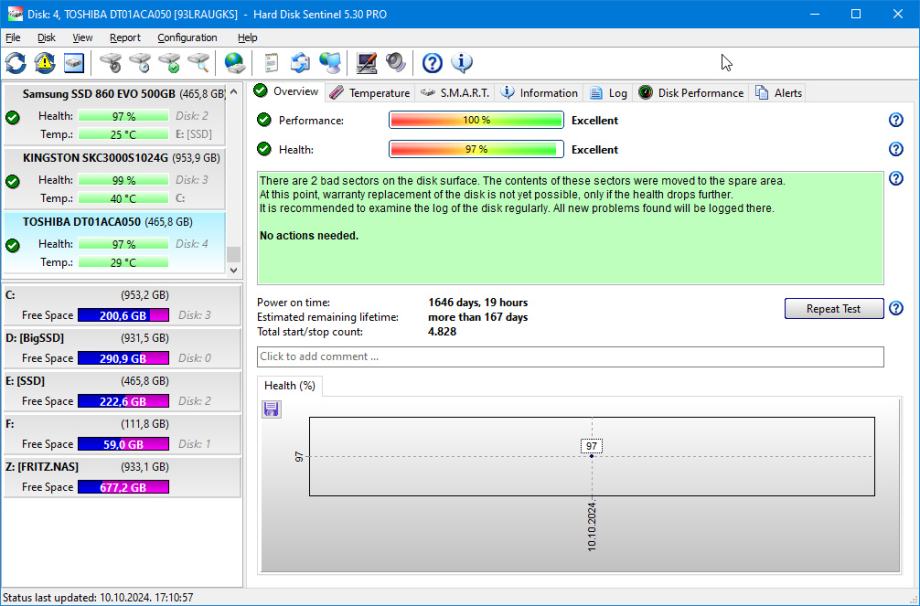Screen dimensions: 920x606
Task: Click the Performance 100 % gradient bar
Action: (x=476, y=120)
